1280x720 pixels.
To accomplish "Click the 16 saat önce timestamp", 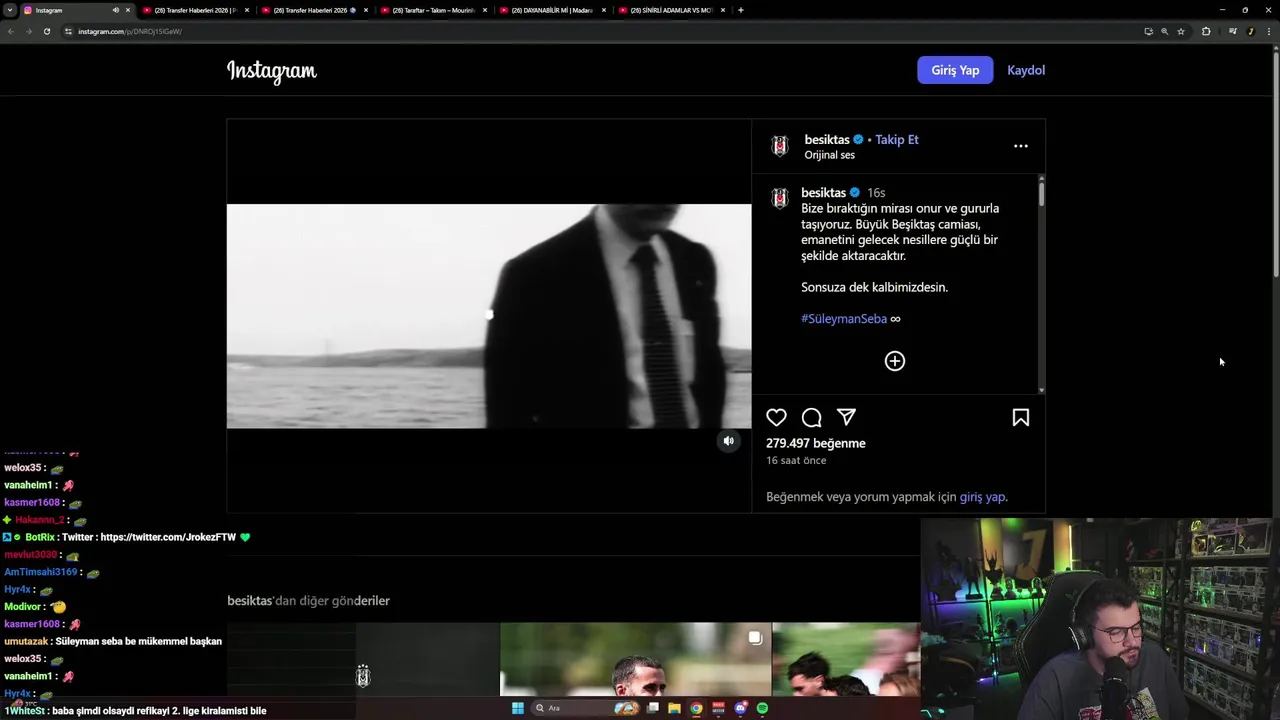I will tap(796, 460).
